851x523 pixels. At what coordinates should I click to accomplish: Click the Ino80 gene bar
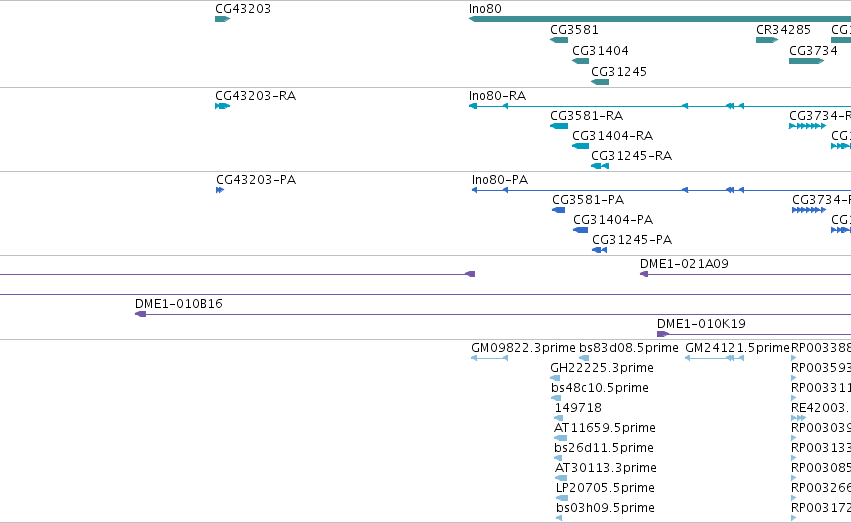659,19
